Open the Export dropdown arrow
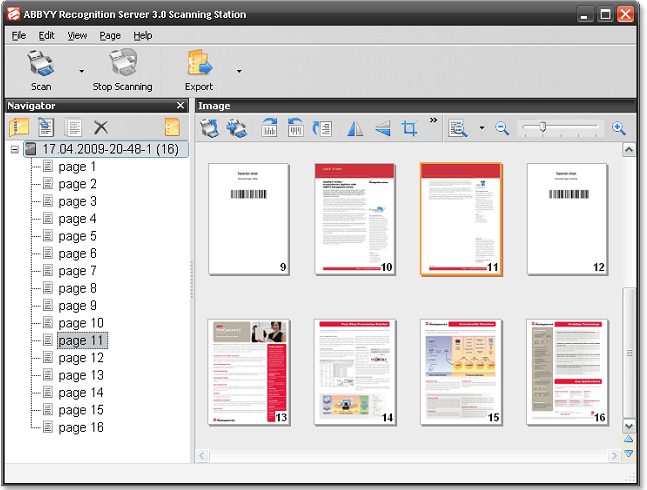Image resolution: width=647 pixels, height=490 pixels. point(238,72)
